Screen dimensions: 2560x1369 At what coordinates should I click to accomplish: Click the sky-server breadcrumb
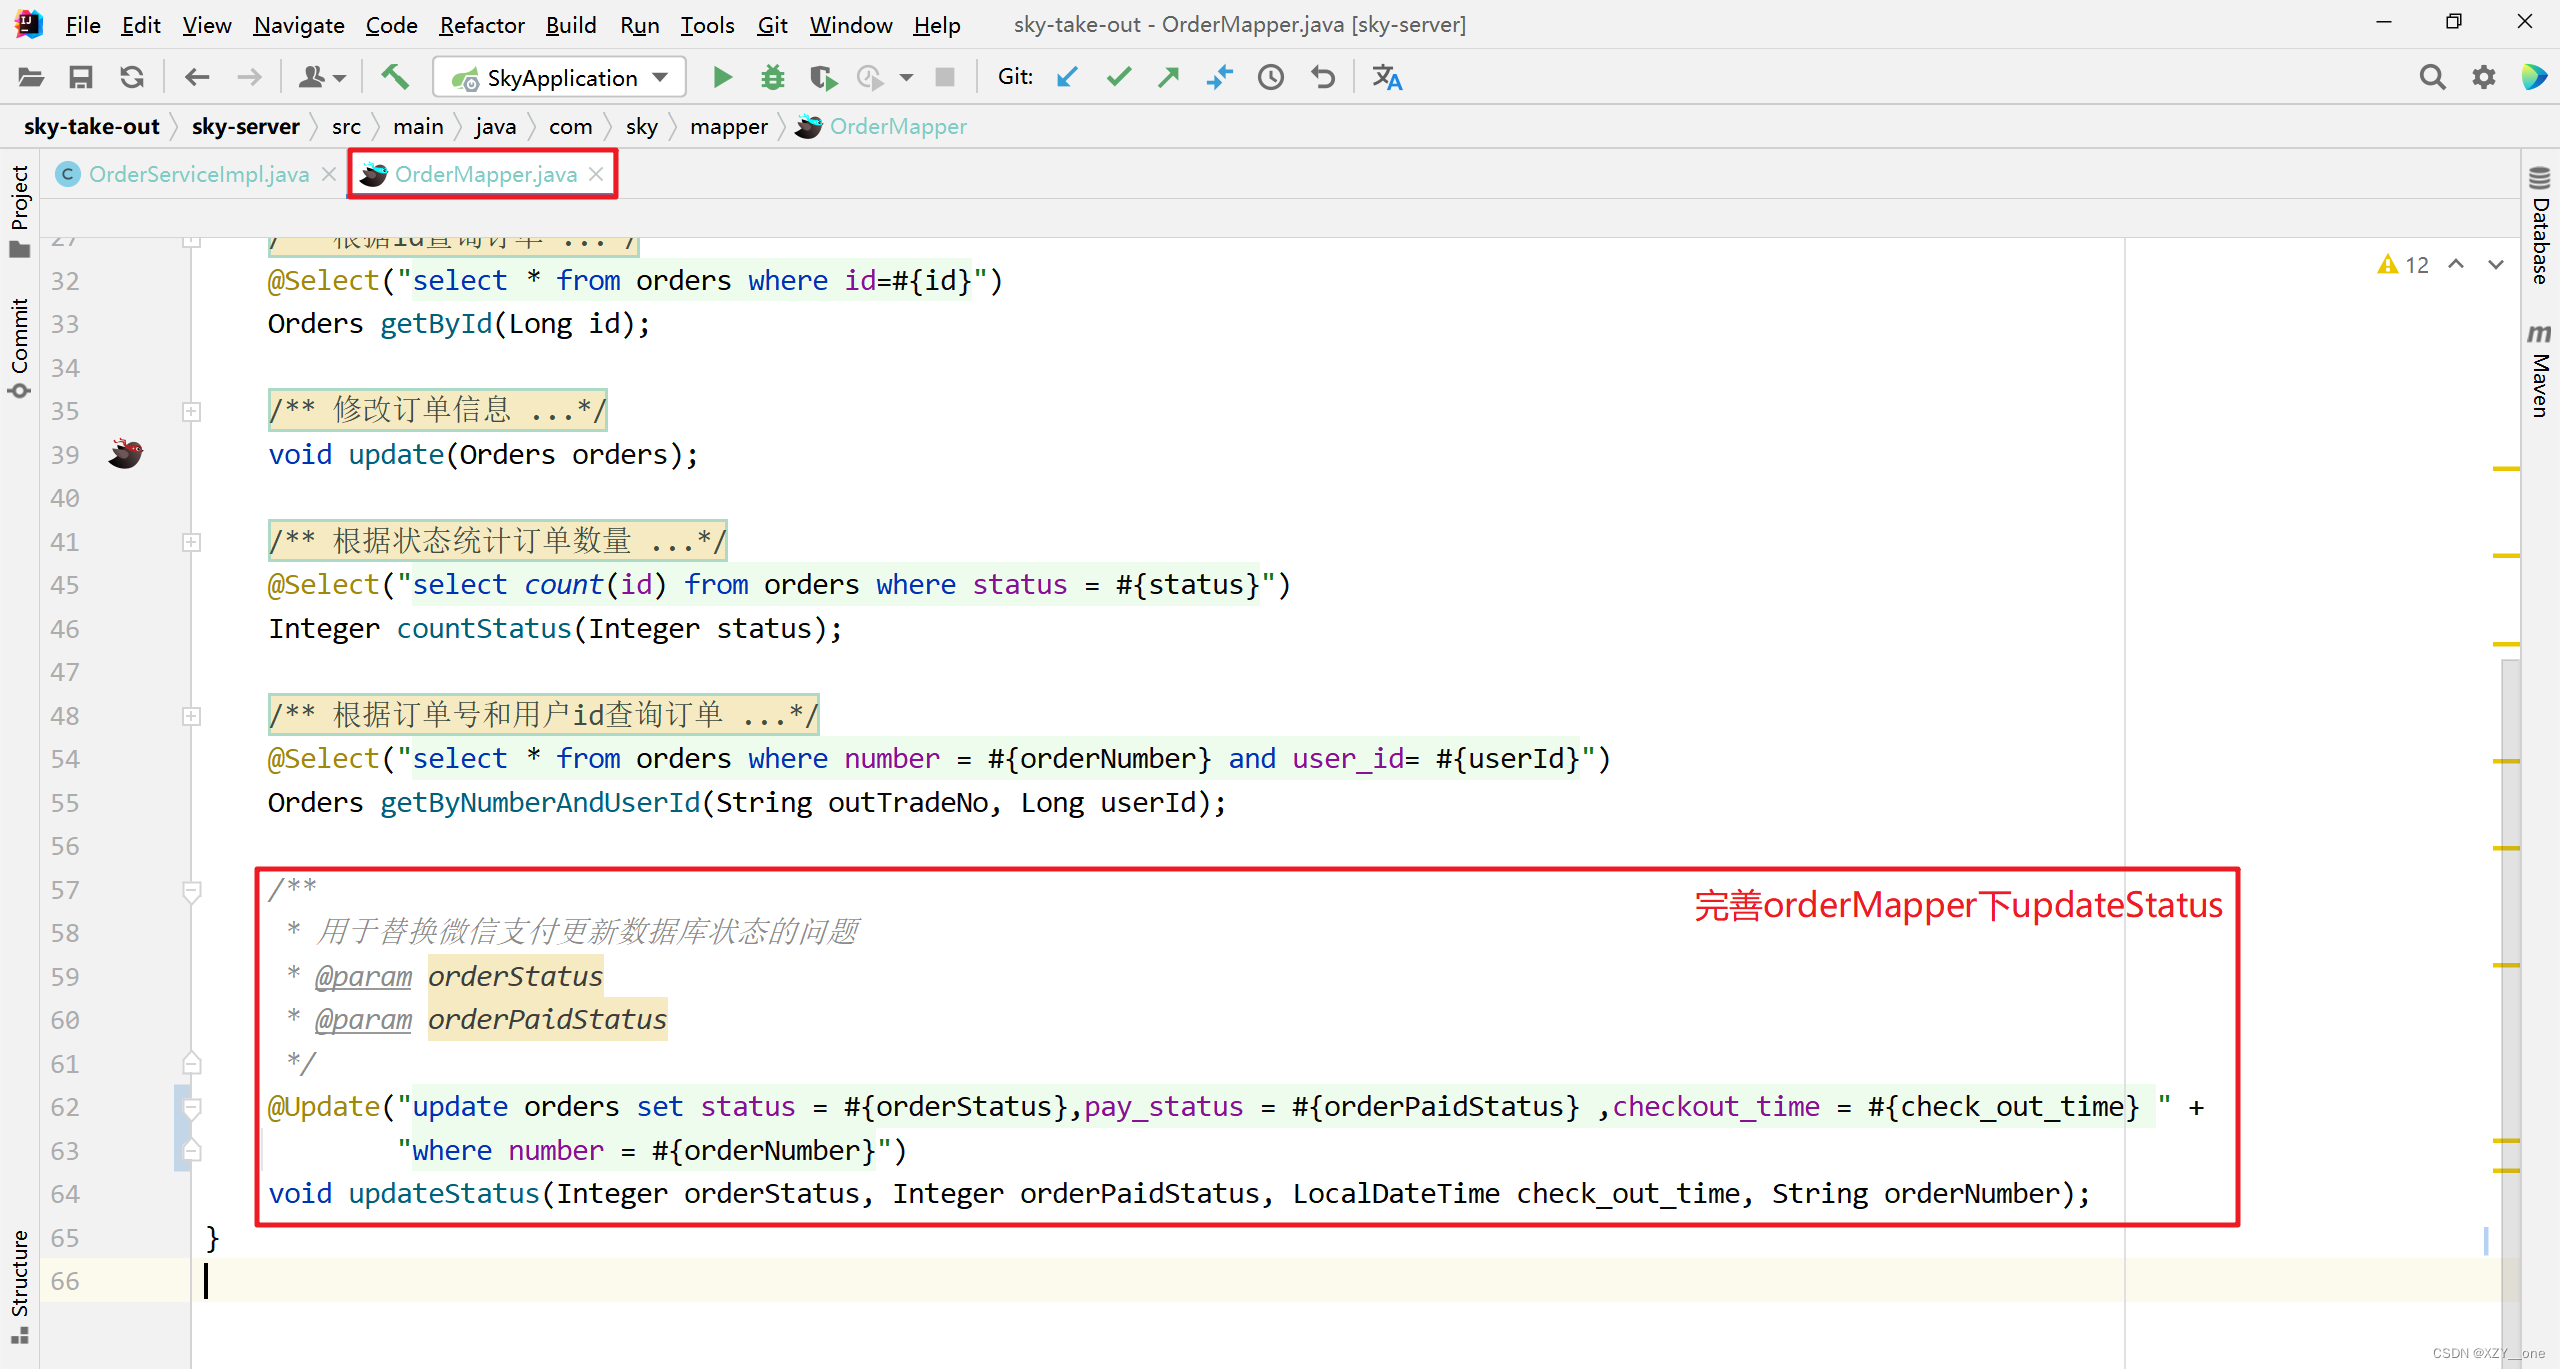pos(245,126)
